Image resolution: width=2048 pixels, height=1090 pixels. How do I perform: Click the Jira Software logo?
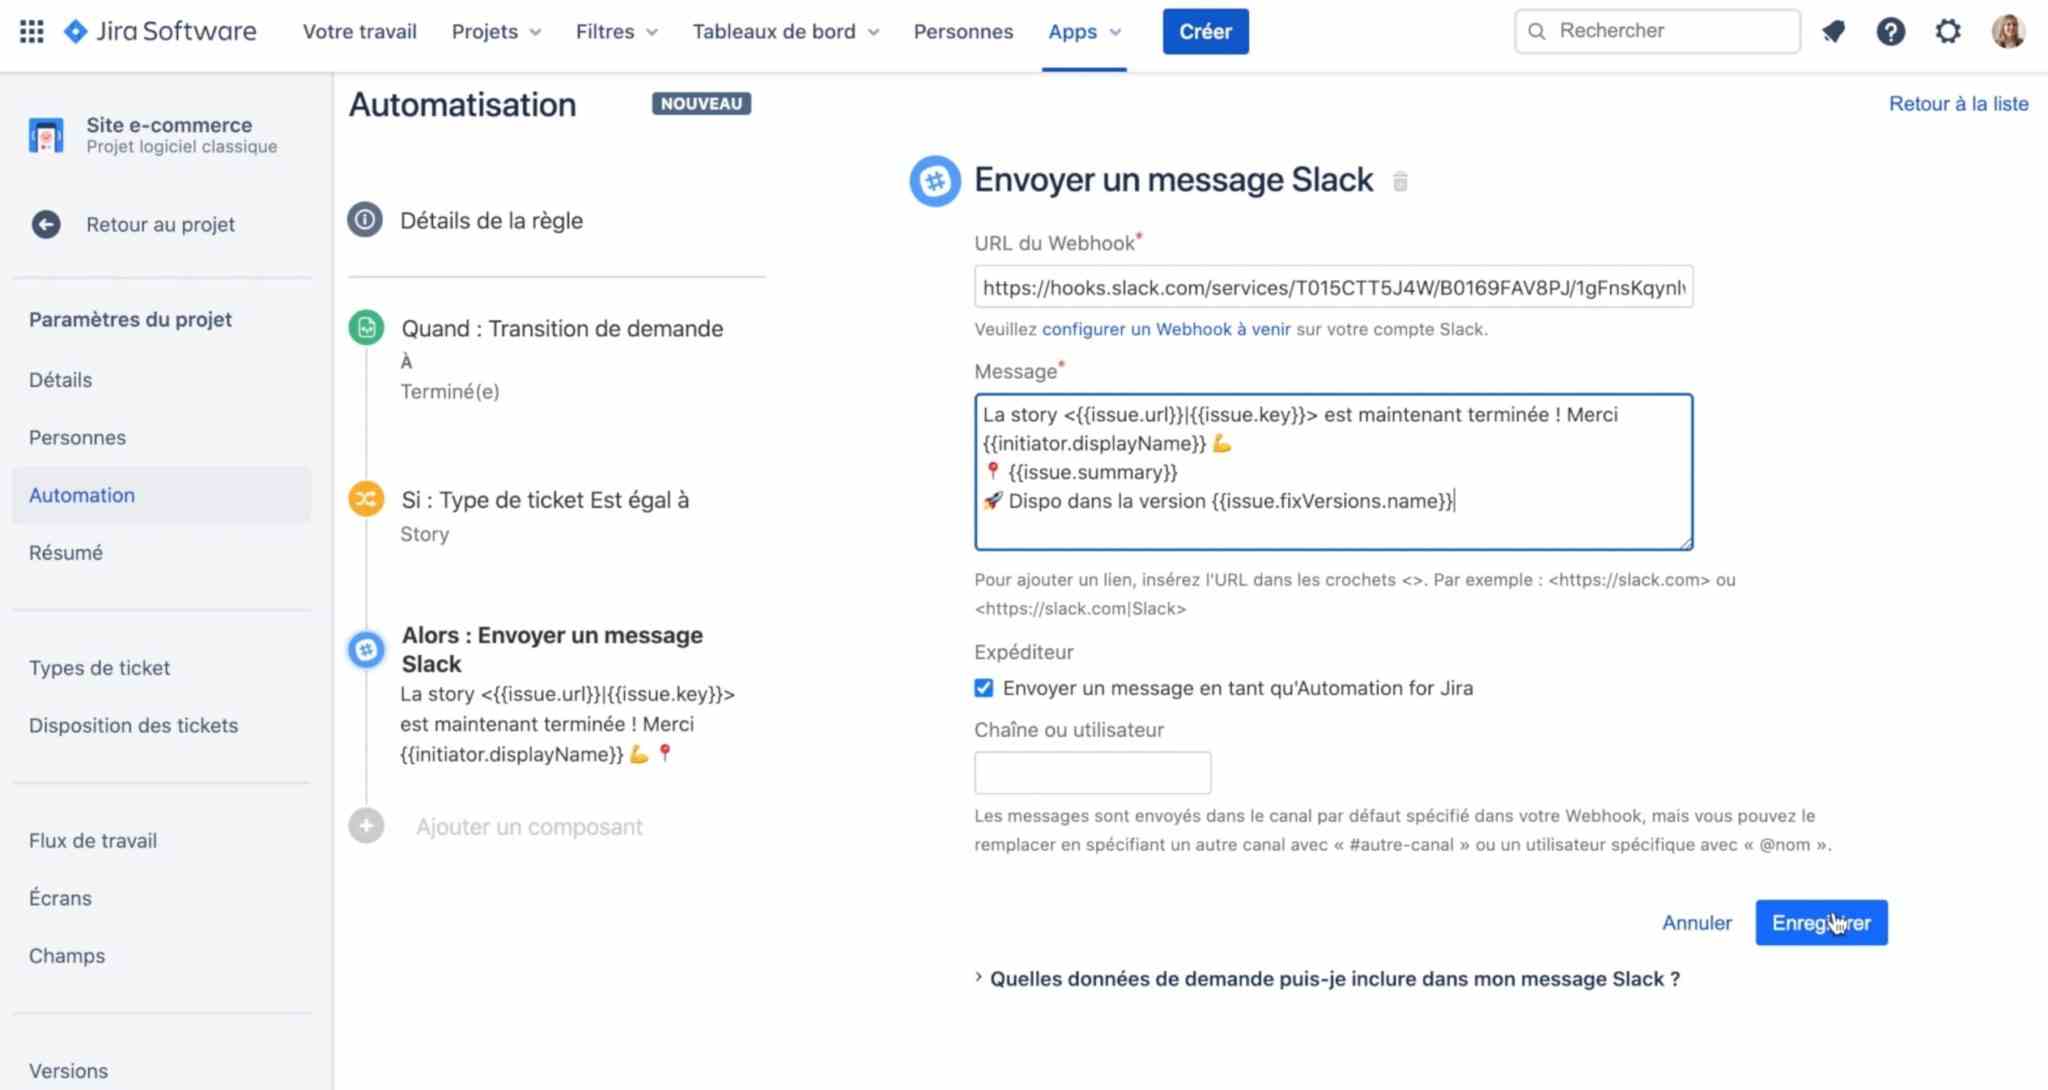160,31
